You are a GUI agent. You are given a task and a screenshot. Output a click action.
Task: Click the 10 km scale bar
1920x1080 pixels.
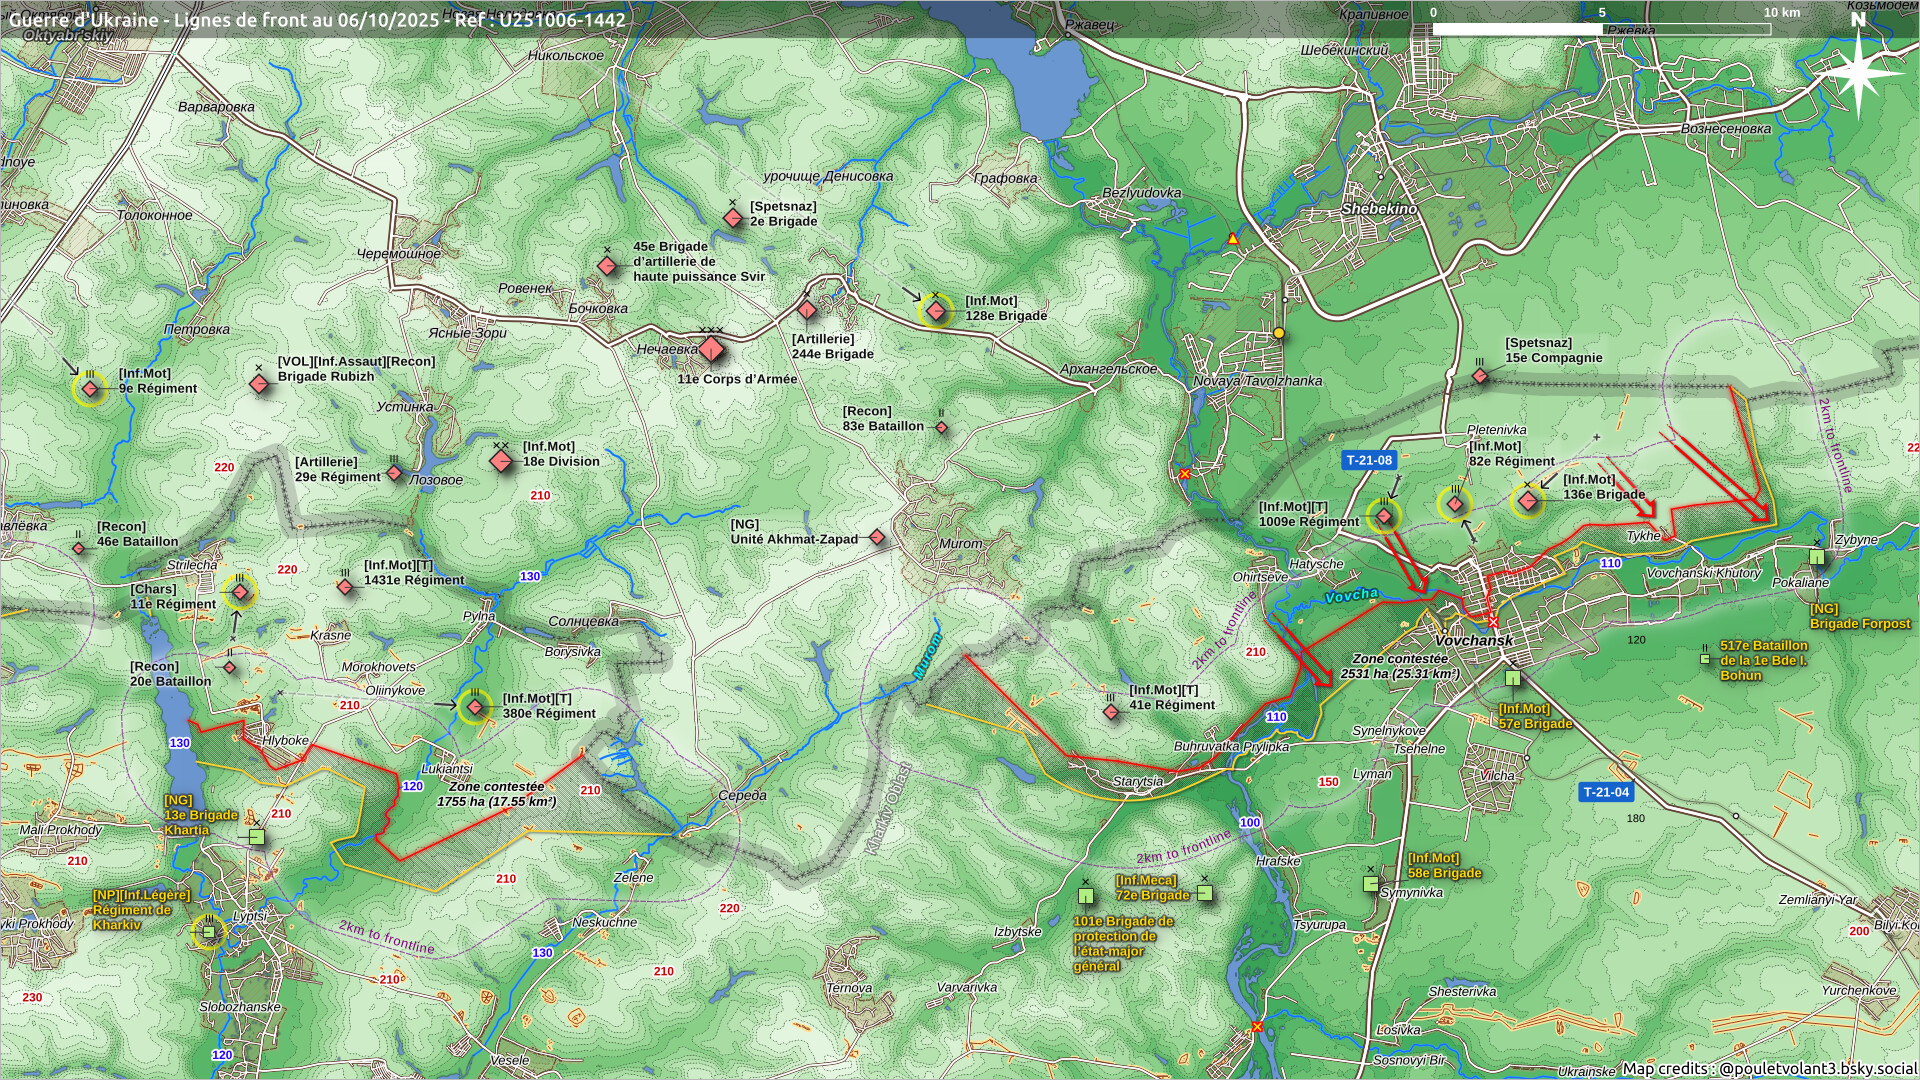1601,29
